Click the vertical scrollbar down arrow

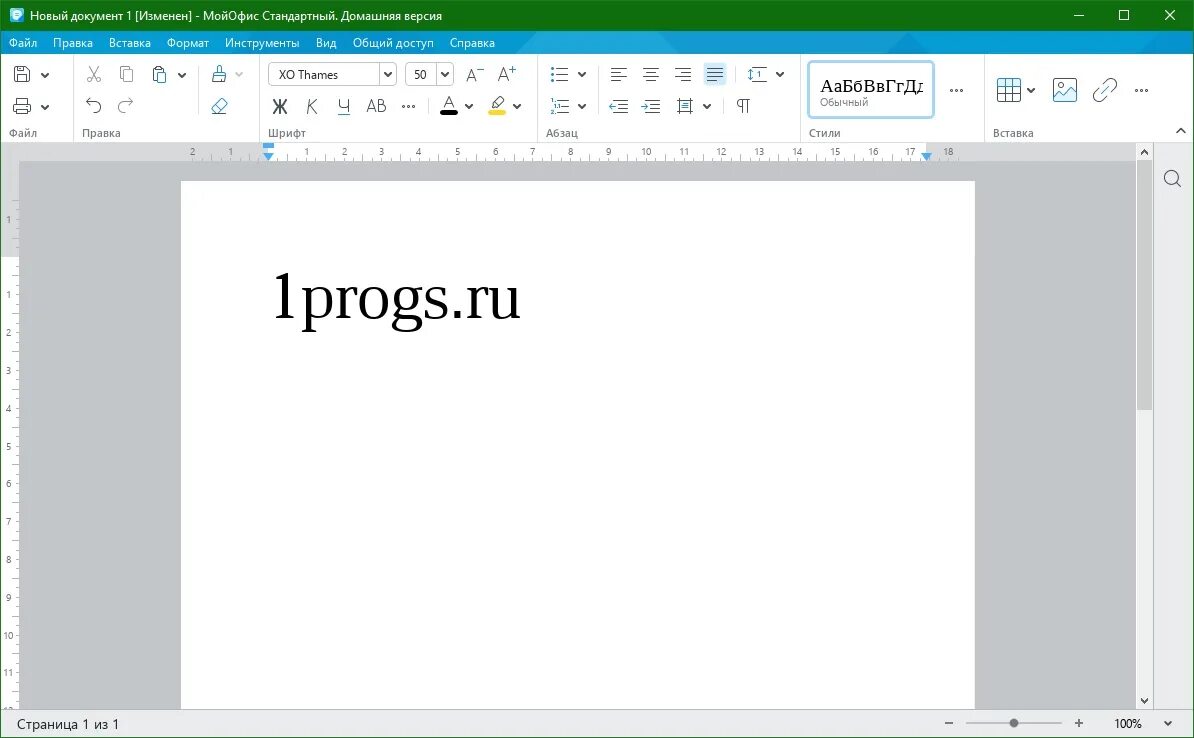click(x=1144, y=700)
